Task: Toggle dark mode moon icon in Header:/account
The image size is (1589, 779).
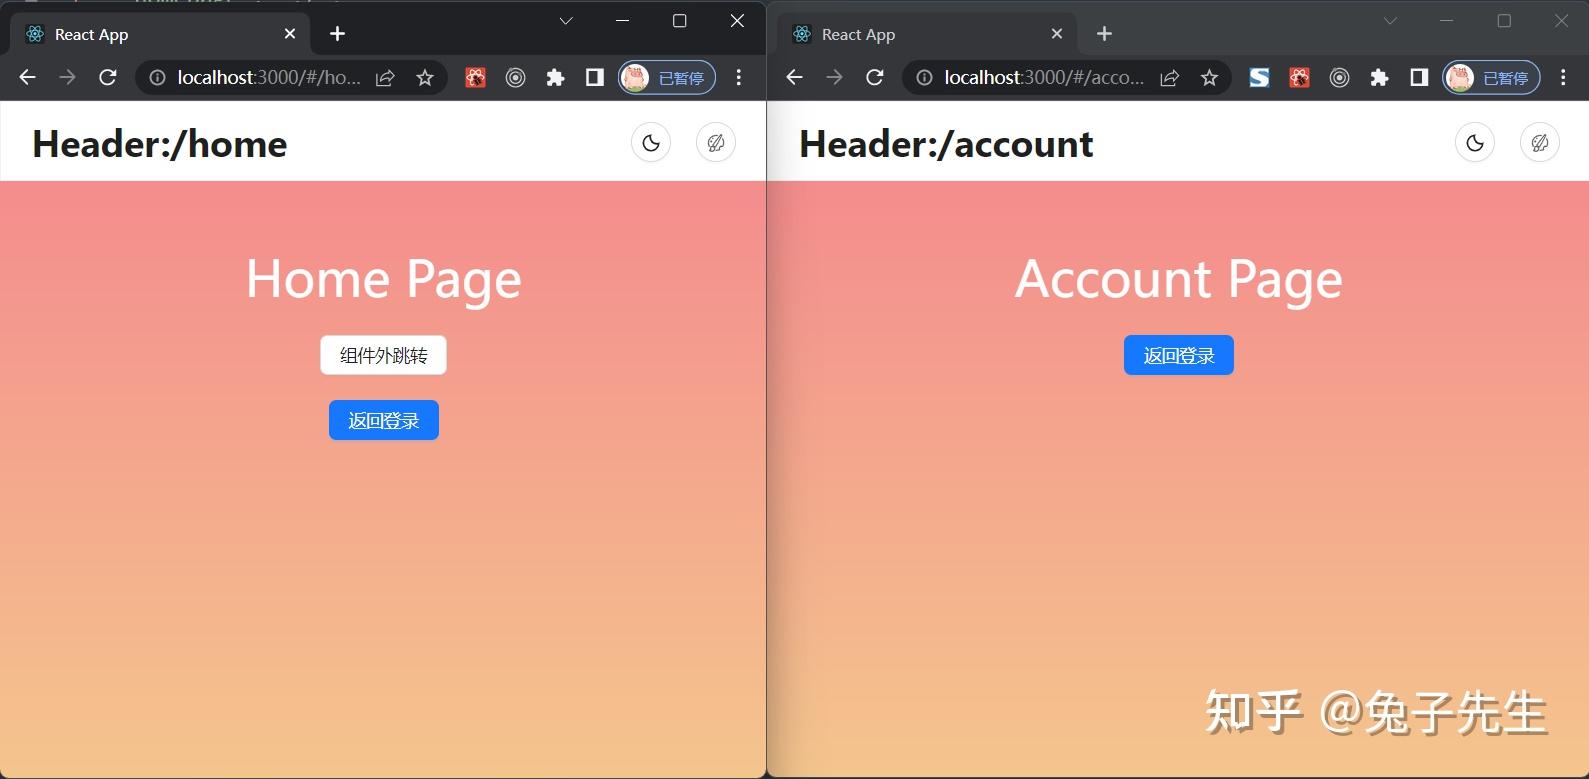Action: point(1475,143)
